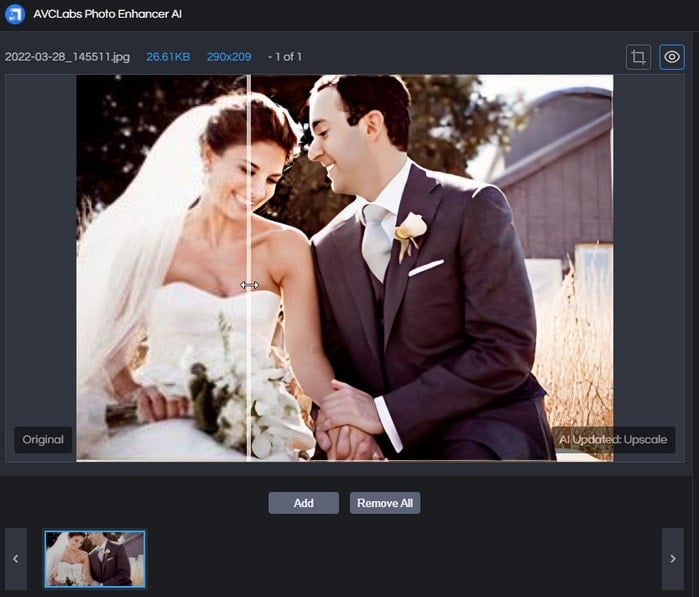699x597 pixels.
Task: Click the Original label badge
Action: (43, 440)
